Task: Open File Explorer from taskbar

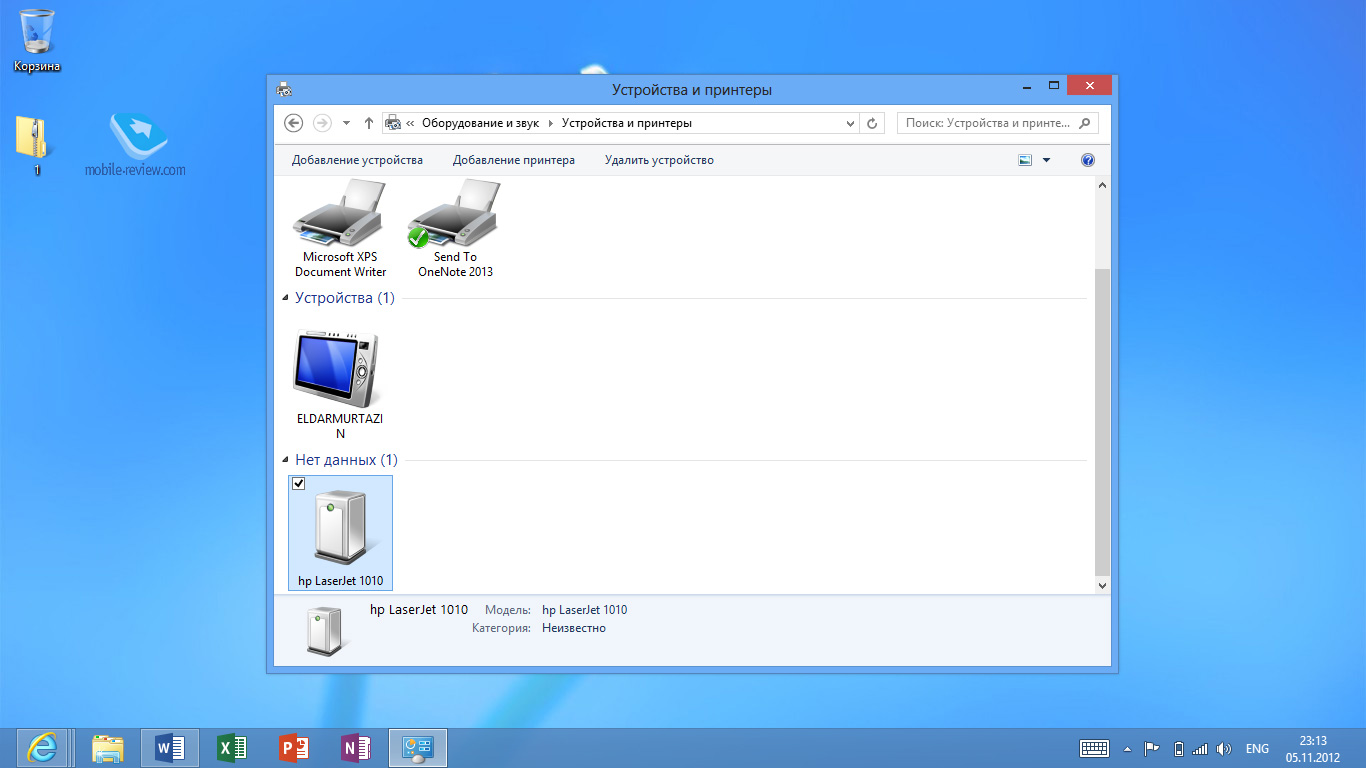Action: [107, 748]
